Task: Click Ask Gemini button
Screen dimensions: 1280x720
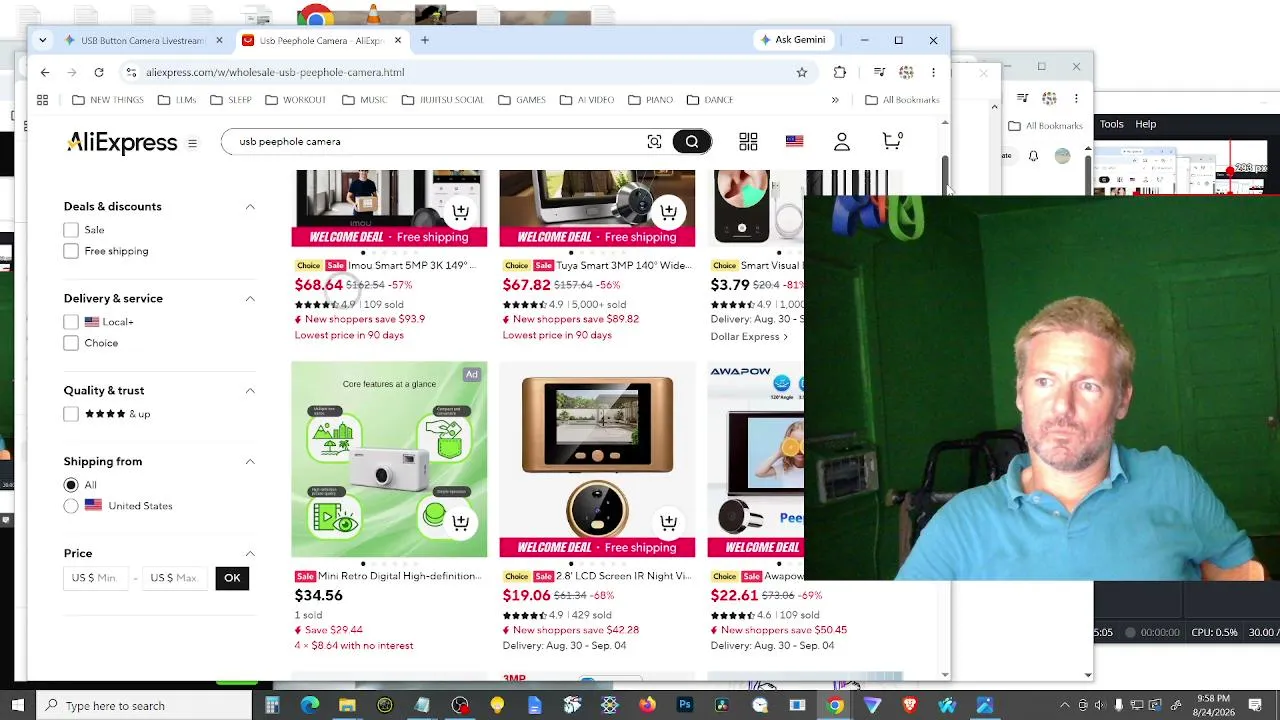Action: 792,40
